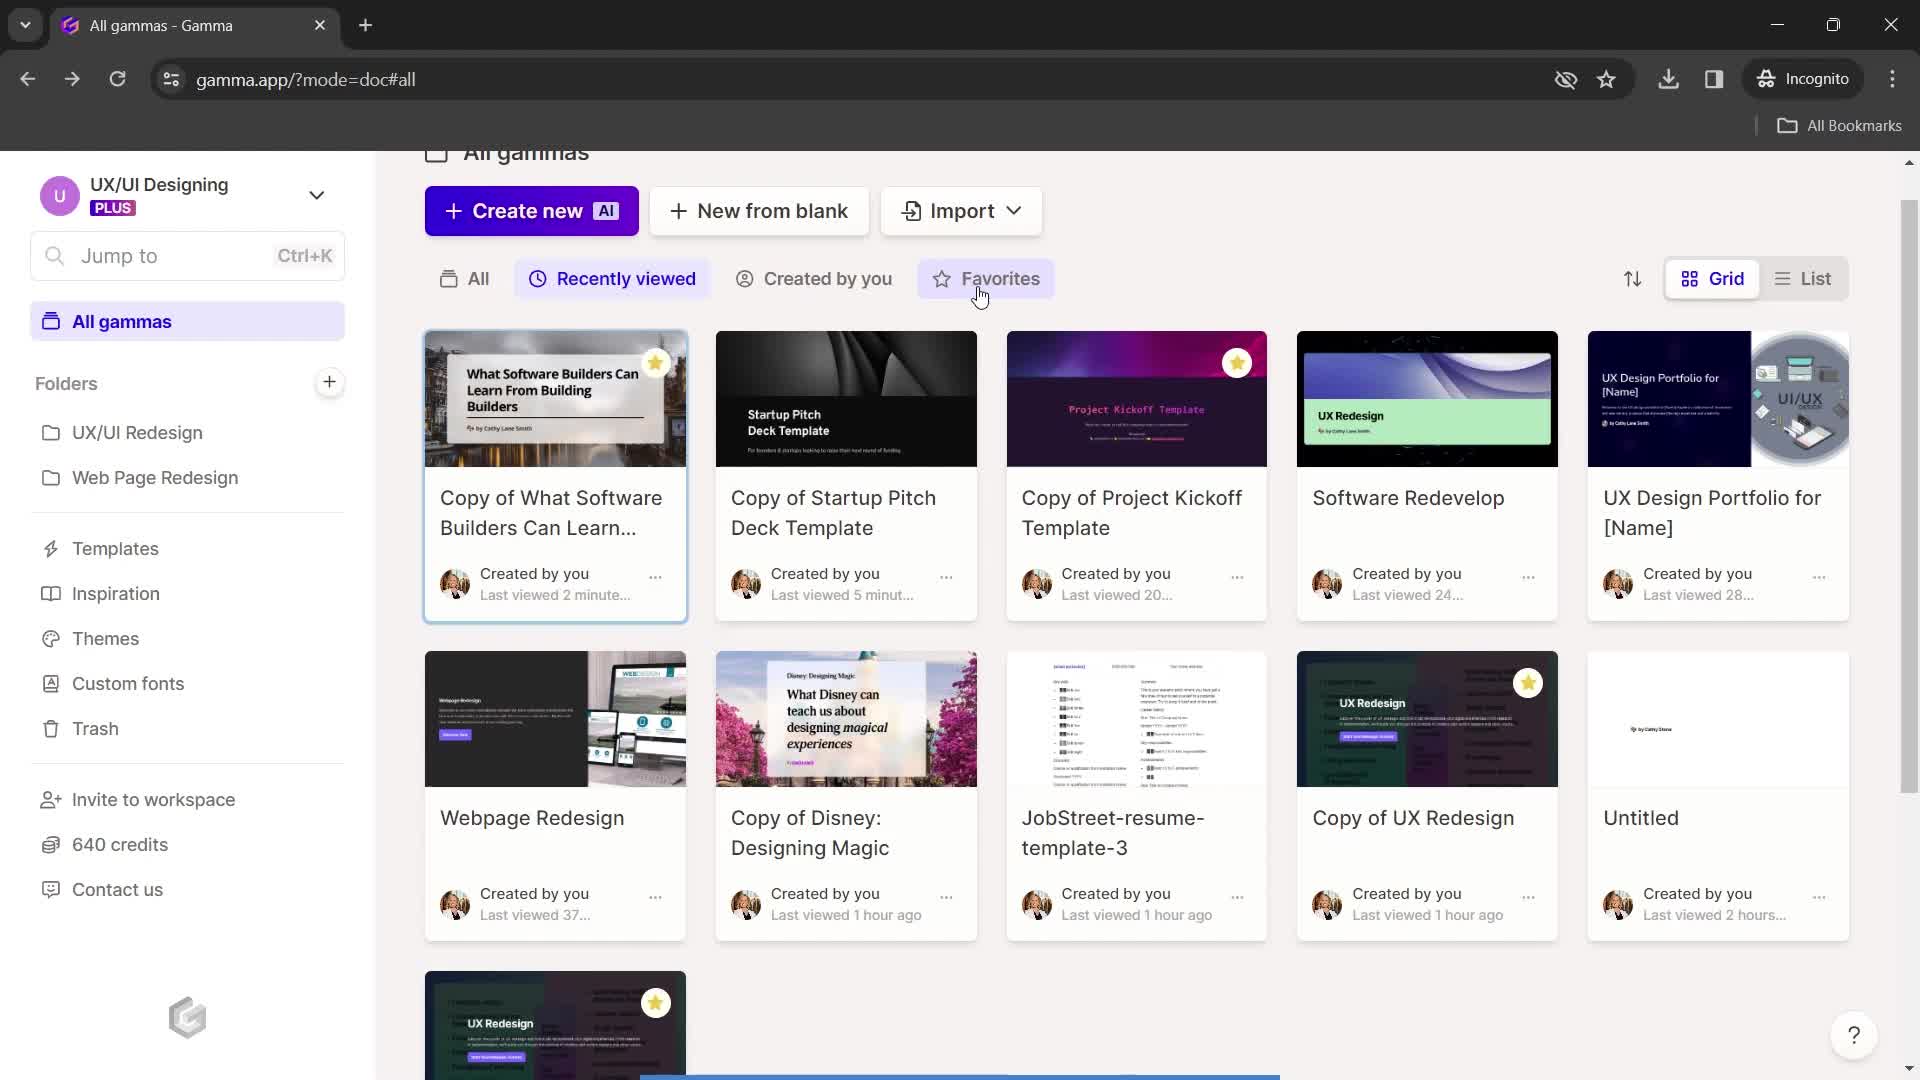Image resolution: width=1920 pixels, height=1080 pixels.
Task: Open the Gamma logo at sidebar bottom
Action: coord(187,1018)
